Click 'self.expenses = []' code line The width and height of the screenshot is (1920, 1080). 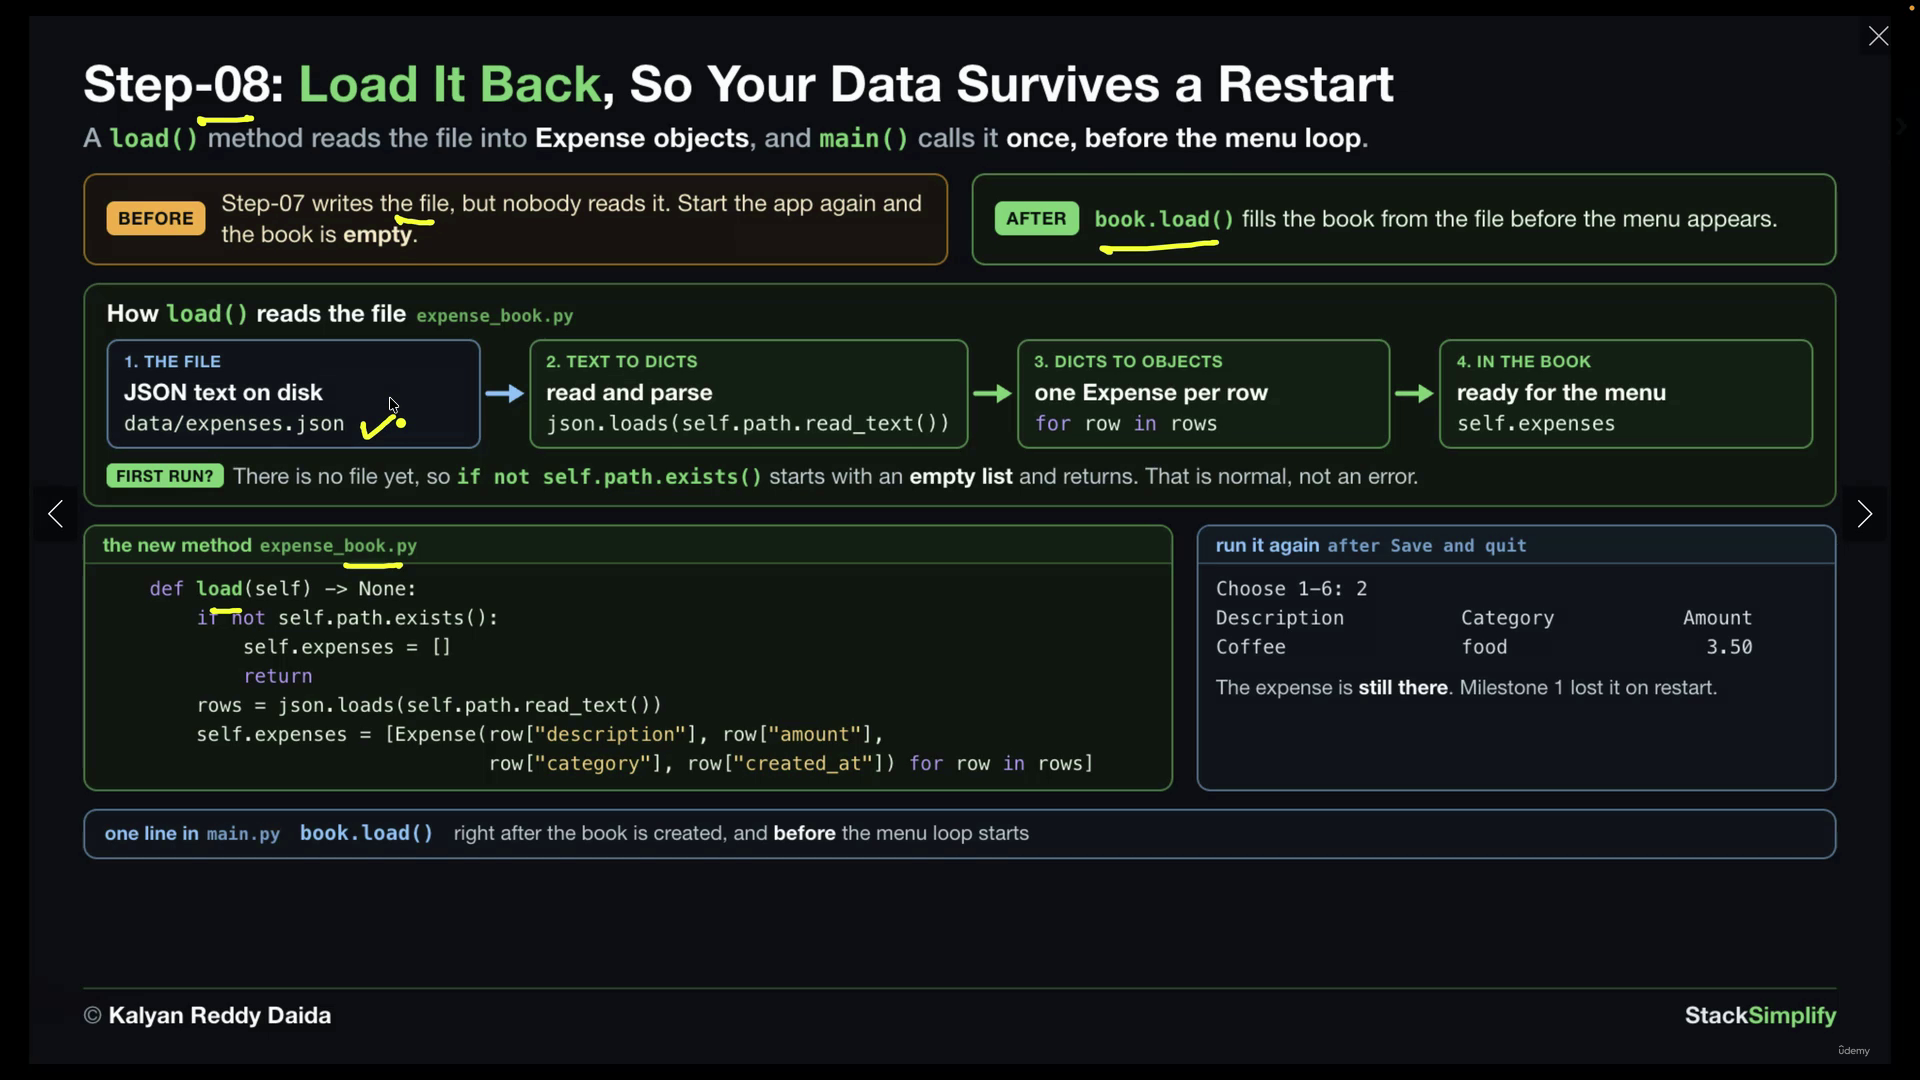tap(347, 647)
